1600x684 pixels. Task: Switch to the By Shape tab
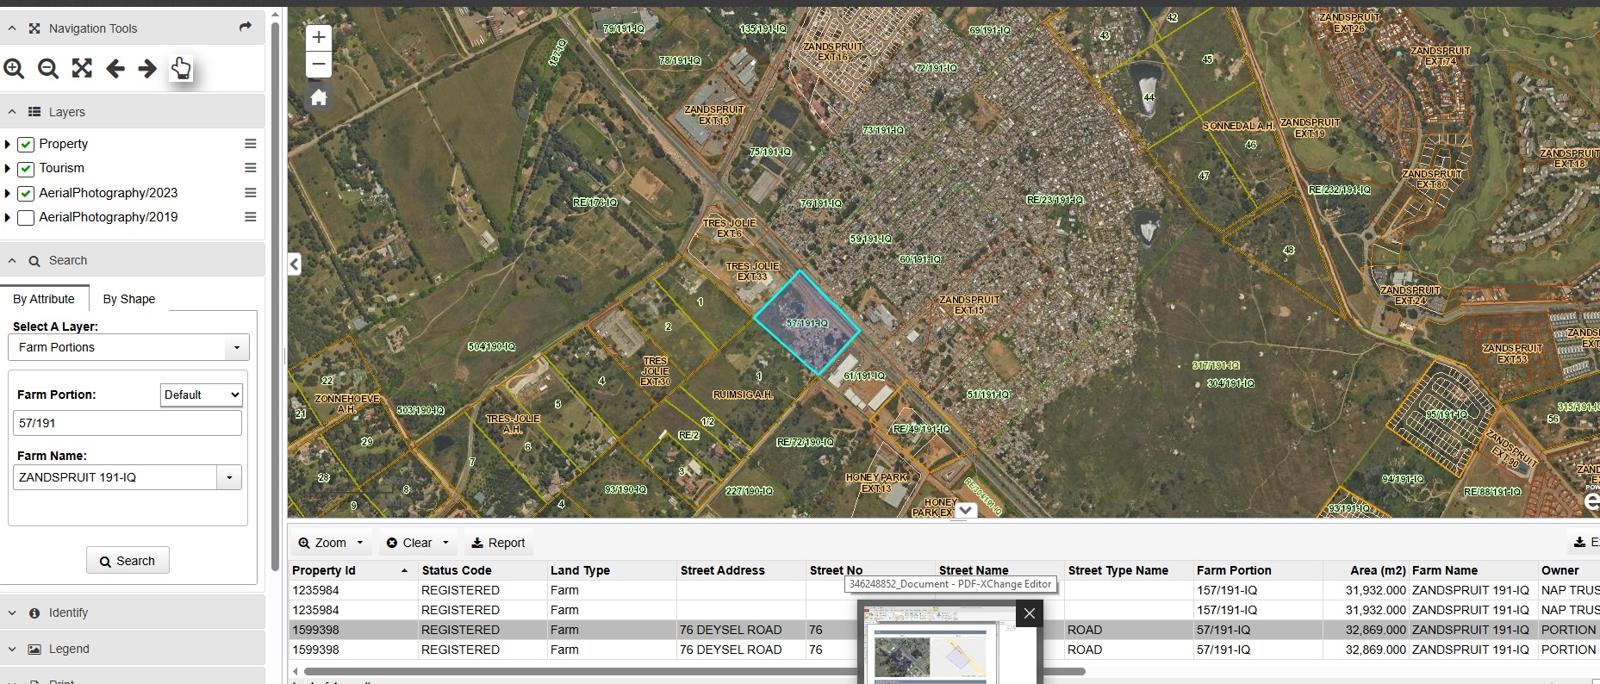pyautogui.click(x=129, y=299)
